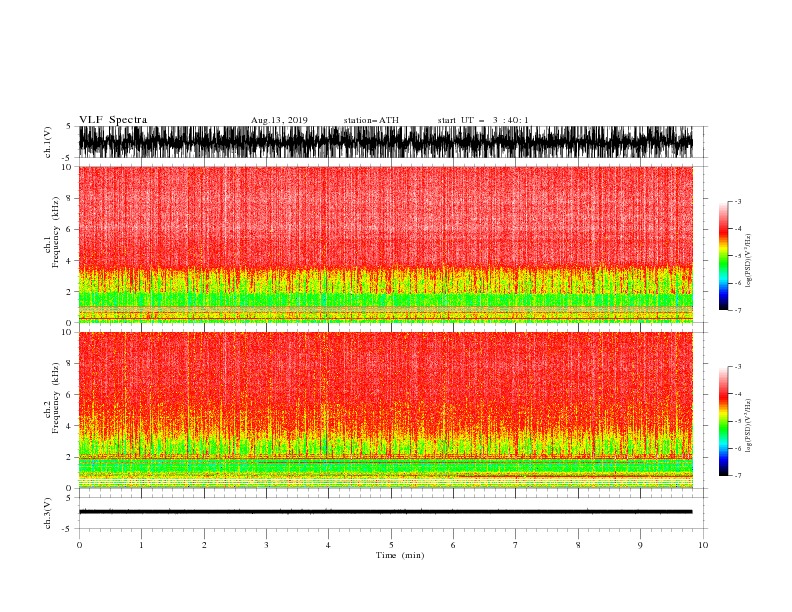Click the 'ch.1(V)' waveform axis label
This screenshot has height=612, width=792.
(x=48, y=142)
